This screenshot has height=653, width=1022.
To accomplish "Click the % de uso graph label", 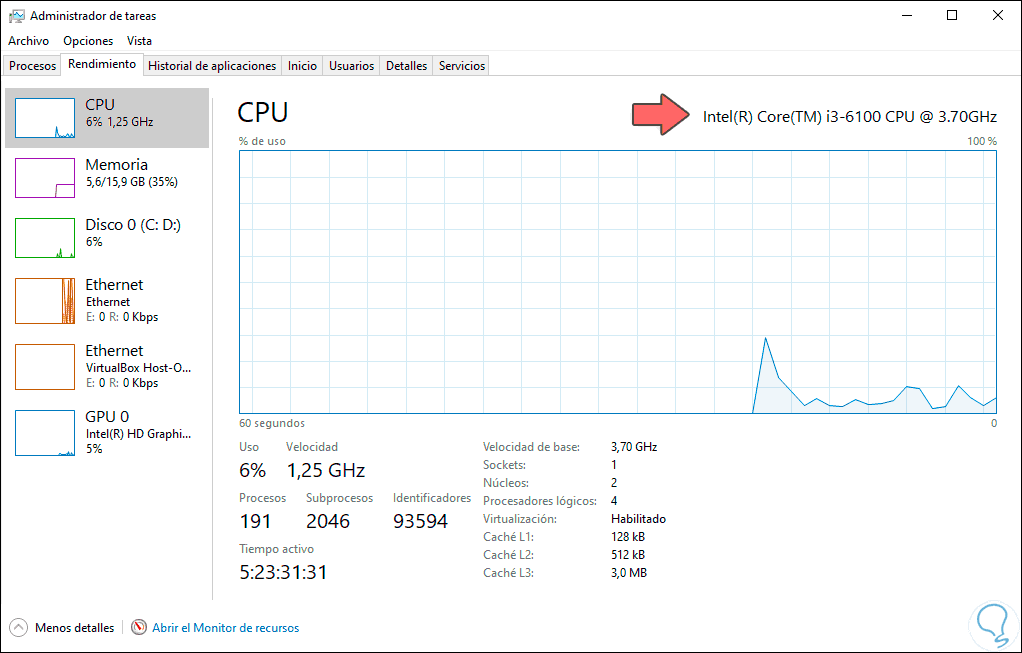I will click(x=262, y=141).
